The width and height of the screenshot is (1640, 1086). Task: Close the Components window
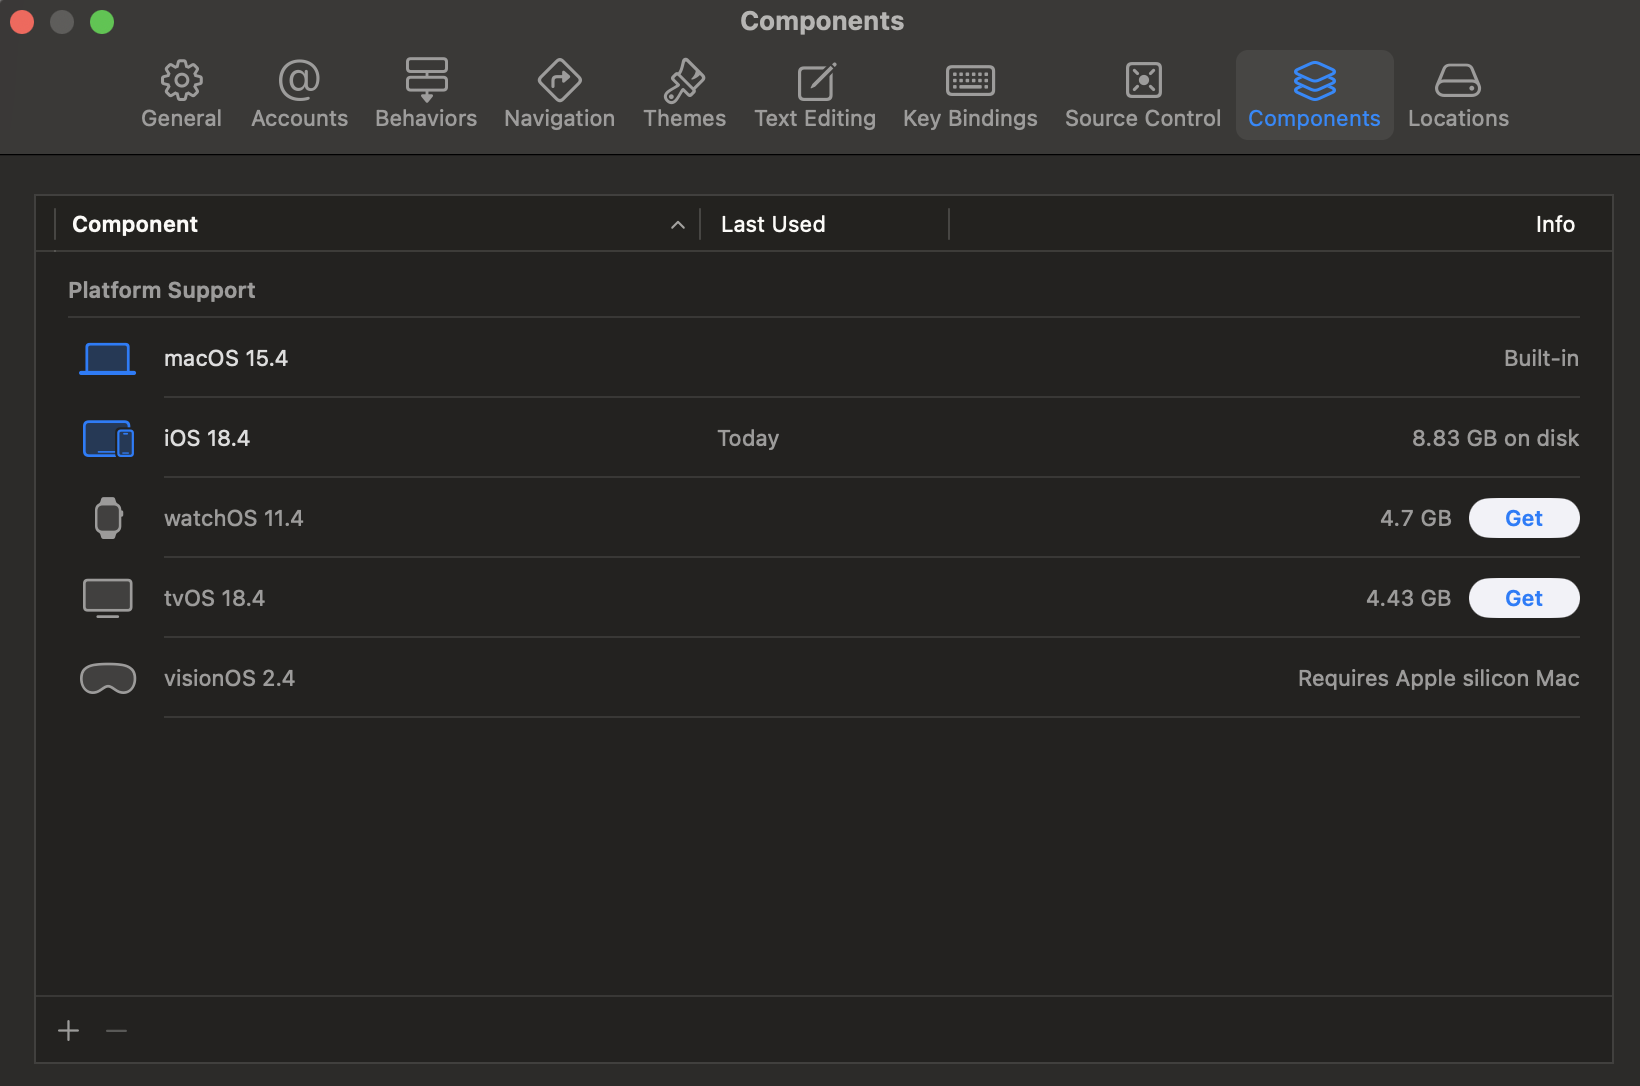click(x=22, y=22)
